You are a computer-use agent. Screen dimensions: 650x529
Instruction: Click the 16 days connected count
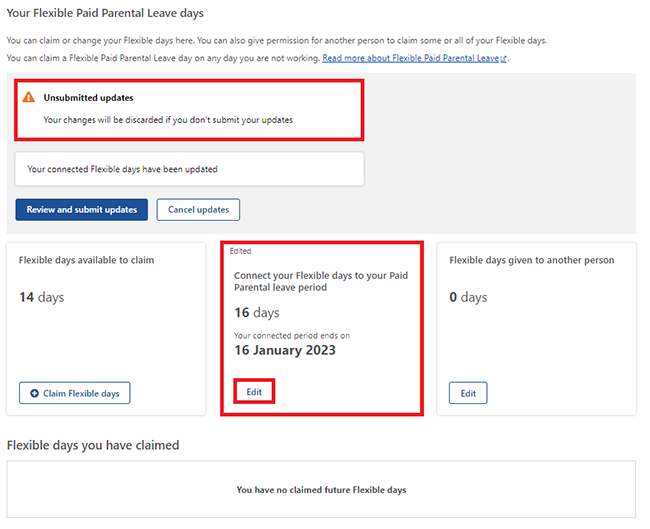point(257,313)
